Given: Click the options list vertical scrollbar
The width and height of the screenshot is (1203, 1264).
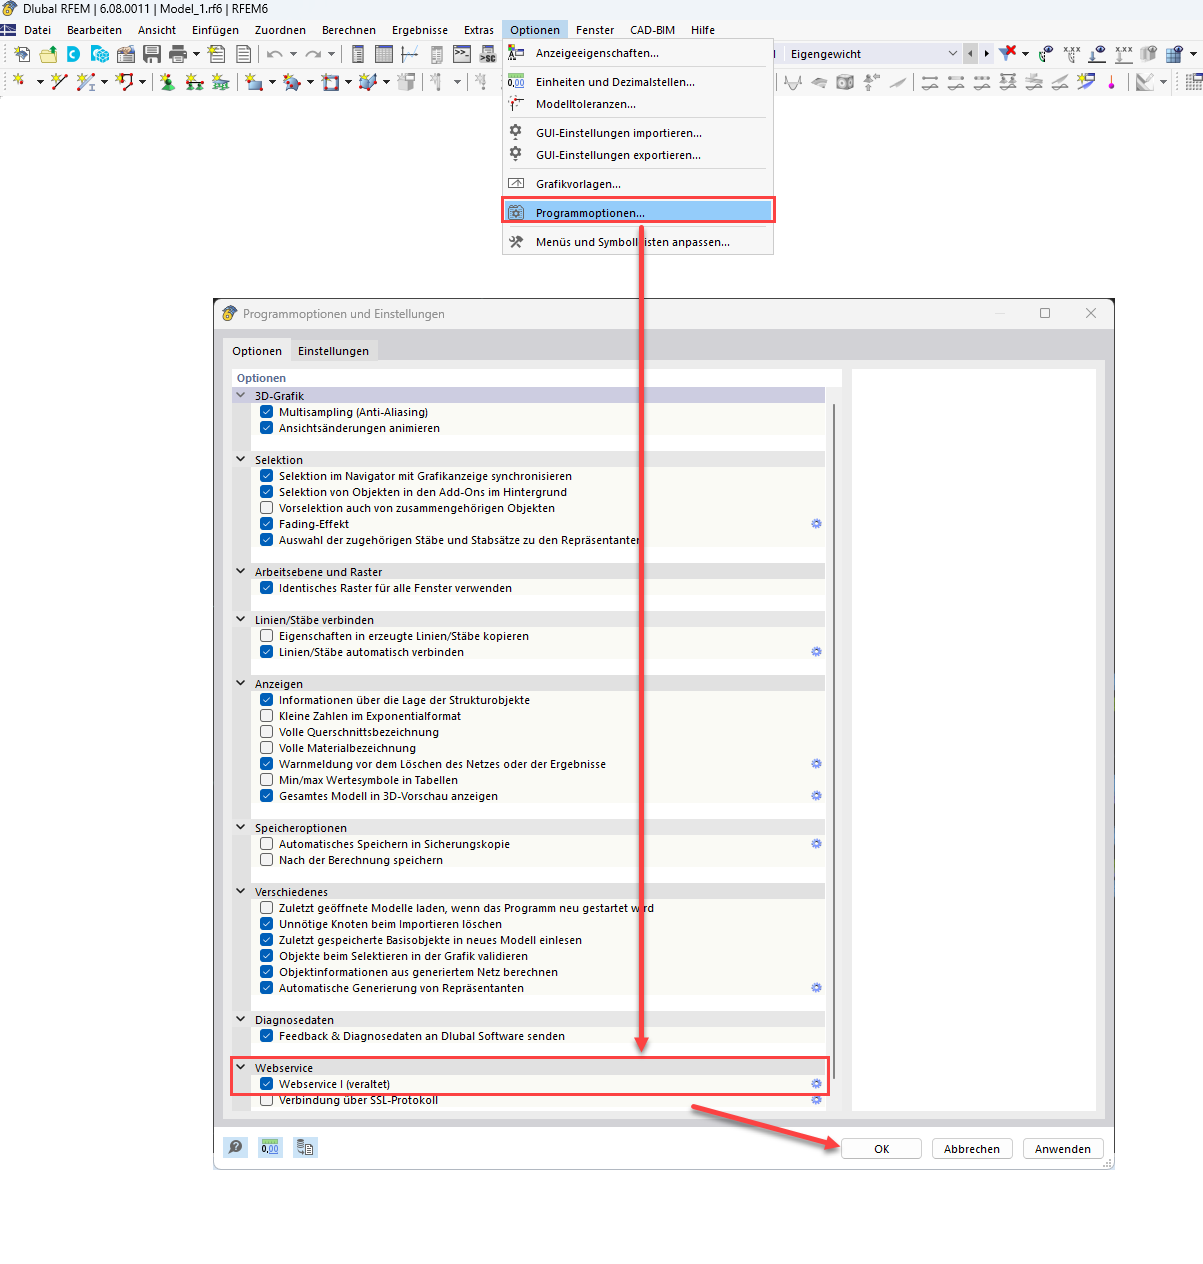Looking at the screenshot, I should click(834, 740).
